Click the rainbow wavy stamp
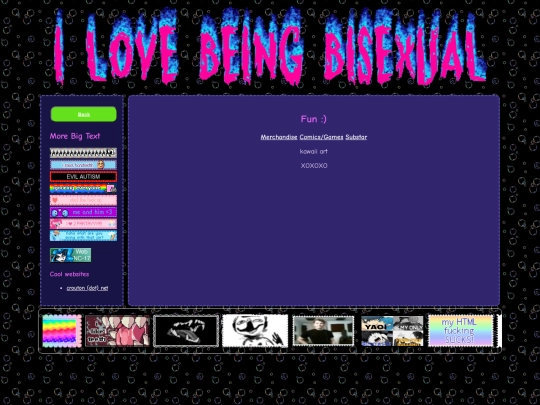This screenshot has height=405, width=540. click(62, 331)
